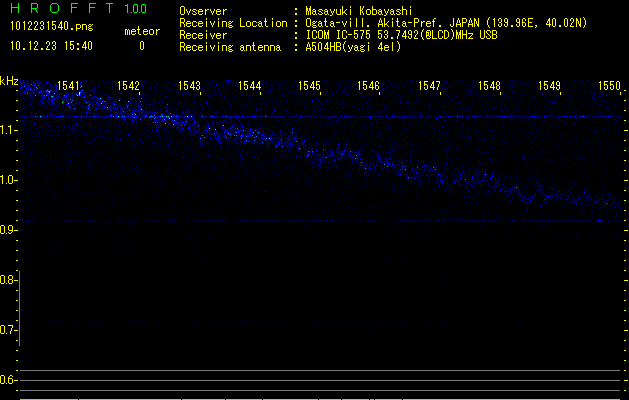This screenshot has height=400, width=629.
Task: Click the 0.9 frequency axis label
Action: point(9,230)
